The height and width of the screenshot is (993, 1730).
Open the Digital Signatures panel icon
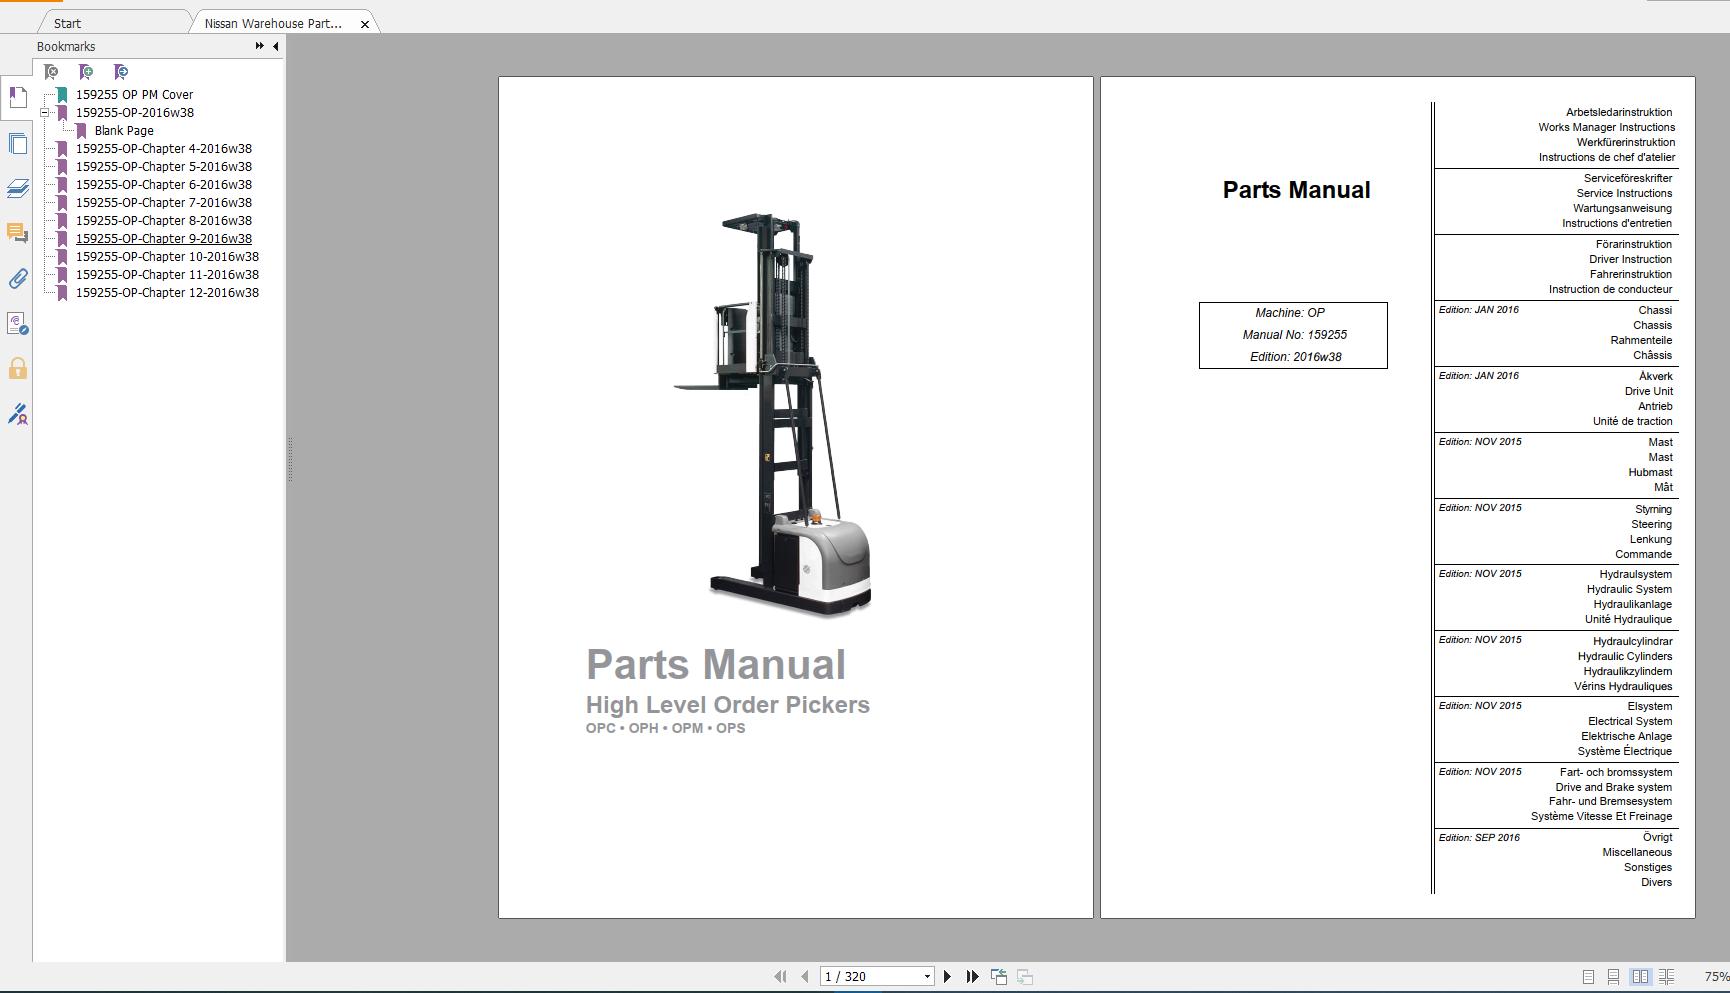(17, 323)
